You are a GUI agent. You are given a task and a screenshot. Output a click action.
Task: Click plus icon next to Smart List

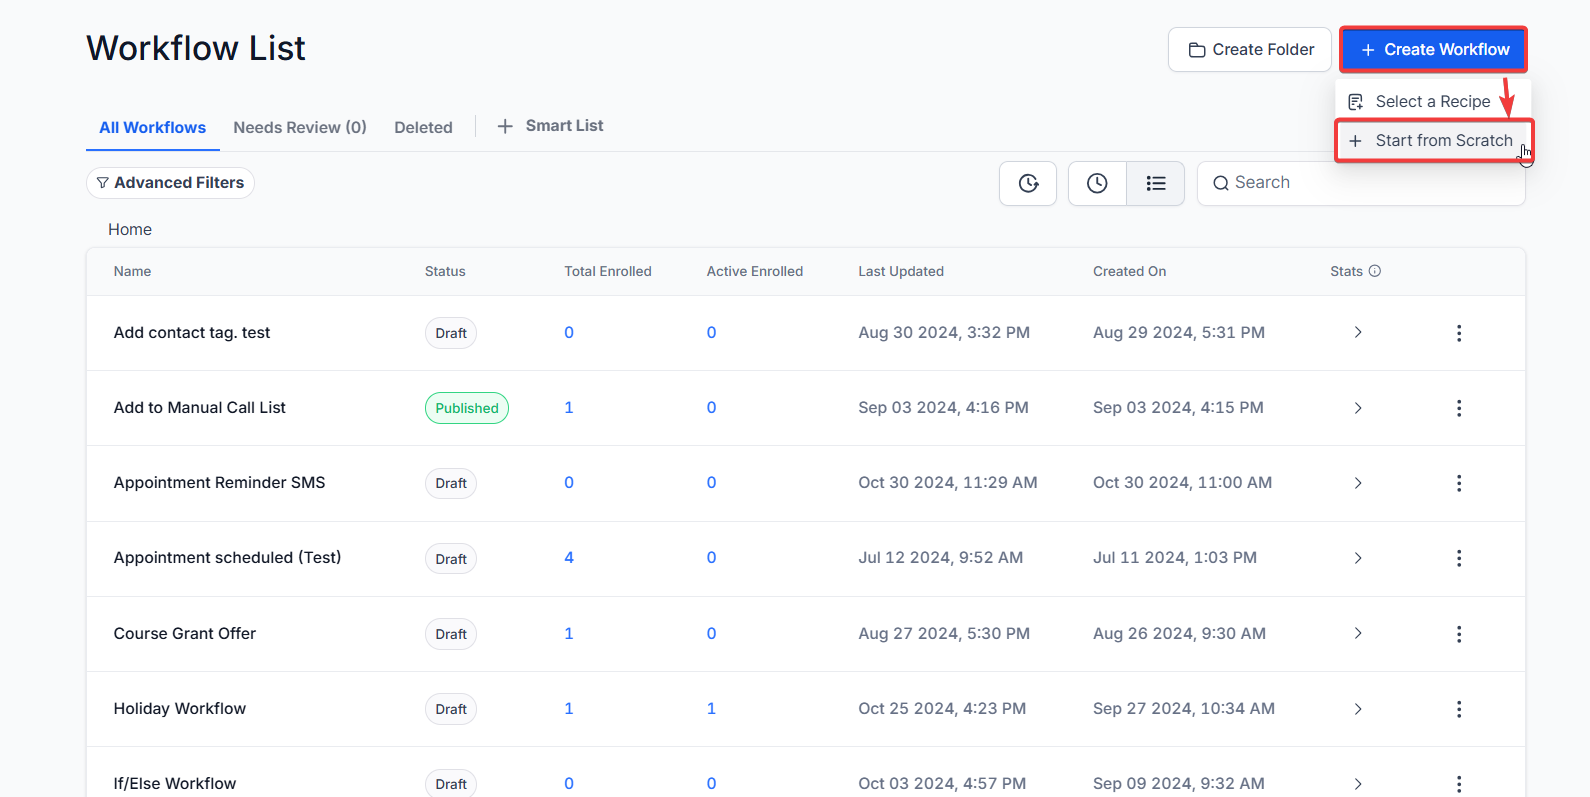point(505,126)
